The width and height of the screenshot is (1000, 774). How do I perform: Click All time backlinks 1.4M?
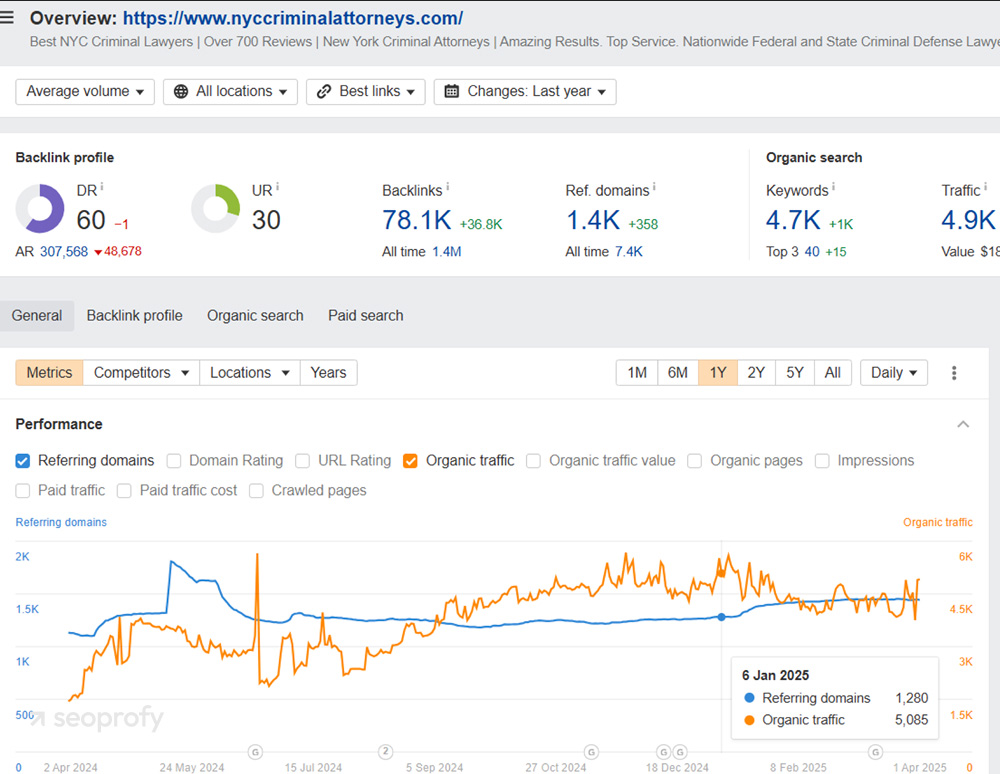tap(446, 252)
